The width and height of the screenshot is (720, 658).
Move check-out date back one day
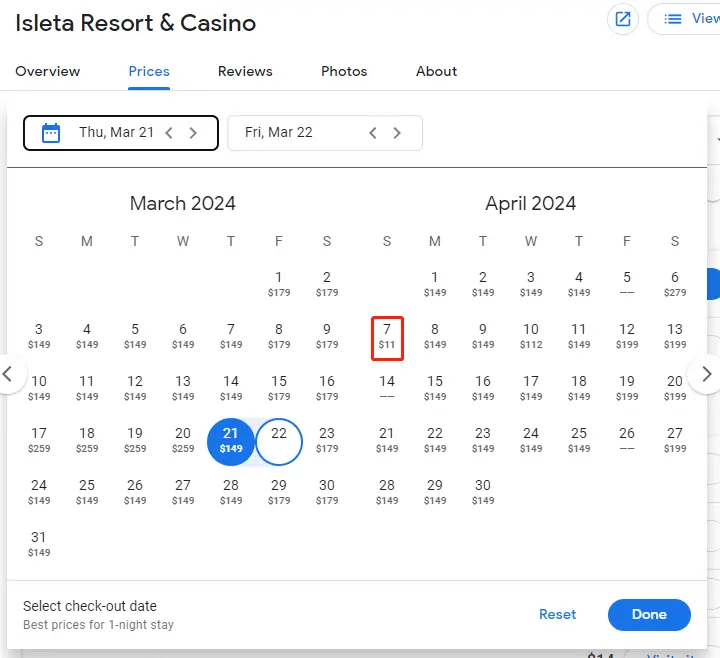pyautogui.click(x=373, y=133)
